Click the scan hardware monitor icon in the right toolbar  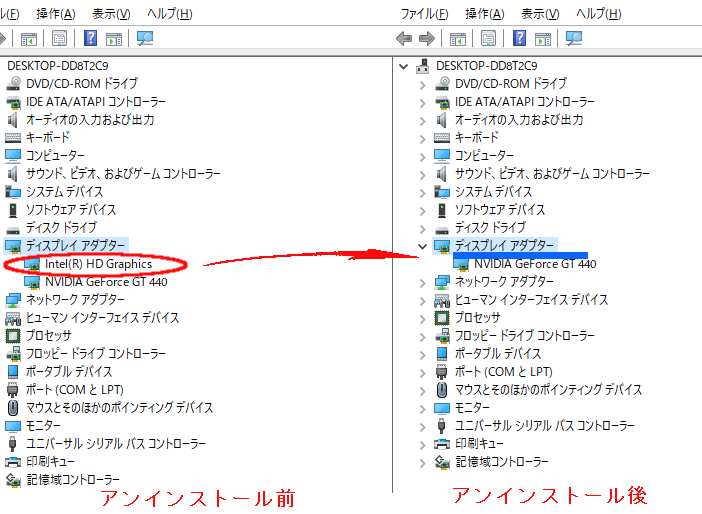(574, 38)
